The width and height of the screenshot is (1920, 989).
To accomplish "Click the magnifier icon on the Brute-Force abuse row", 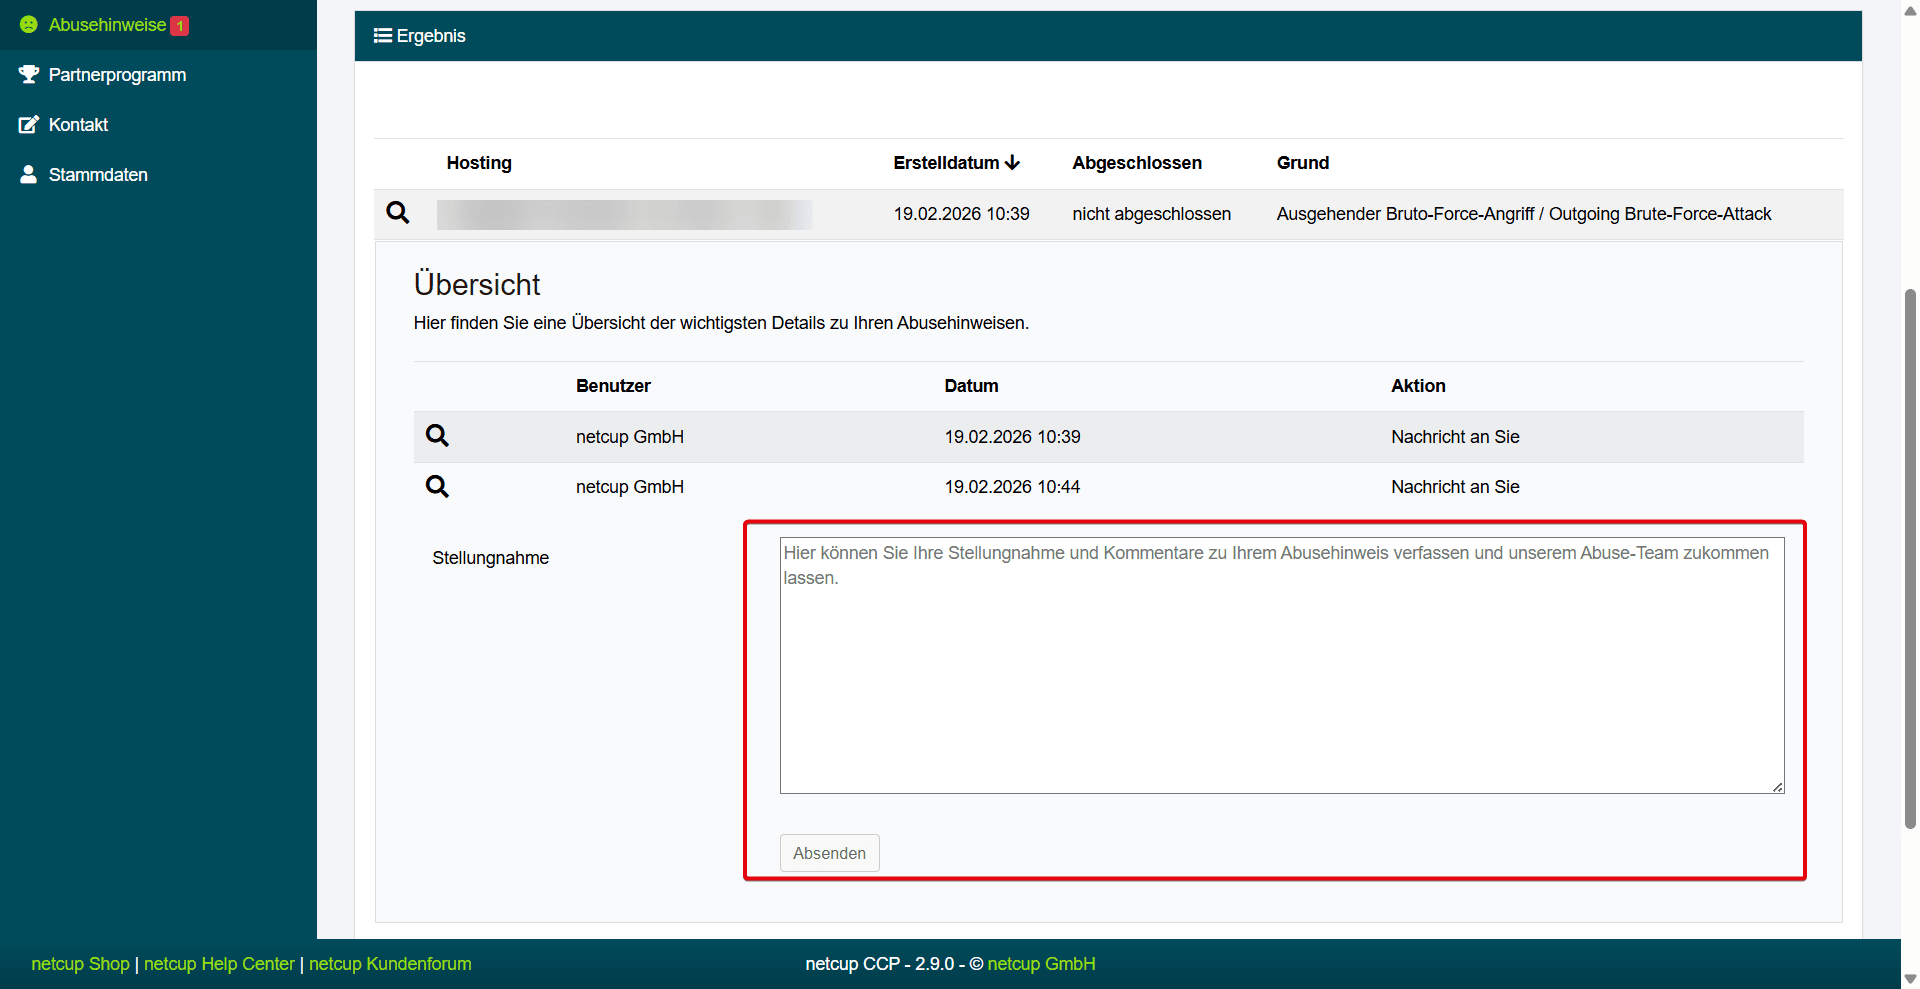I will pyautogui.click(x=398, y=213).
